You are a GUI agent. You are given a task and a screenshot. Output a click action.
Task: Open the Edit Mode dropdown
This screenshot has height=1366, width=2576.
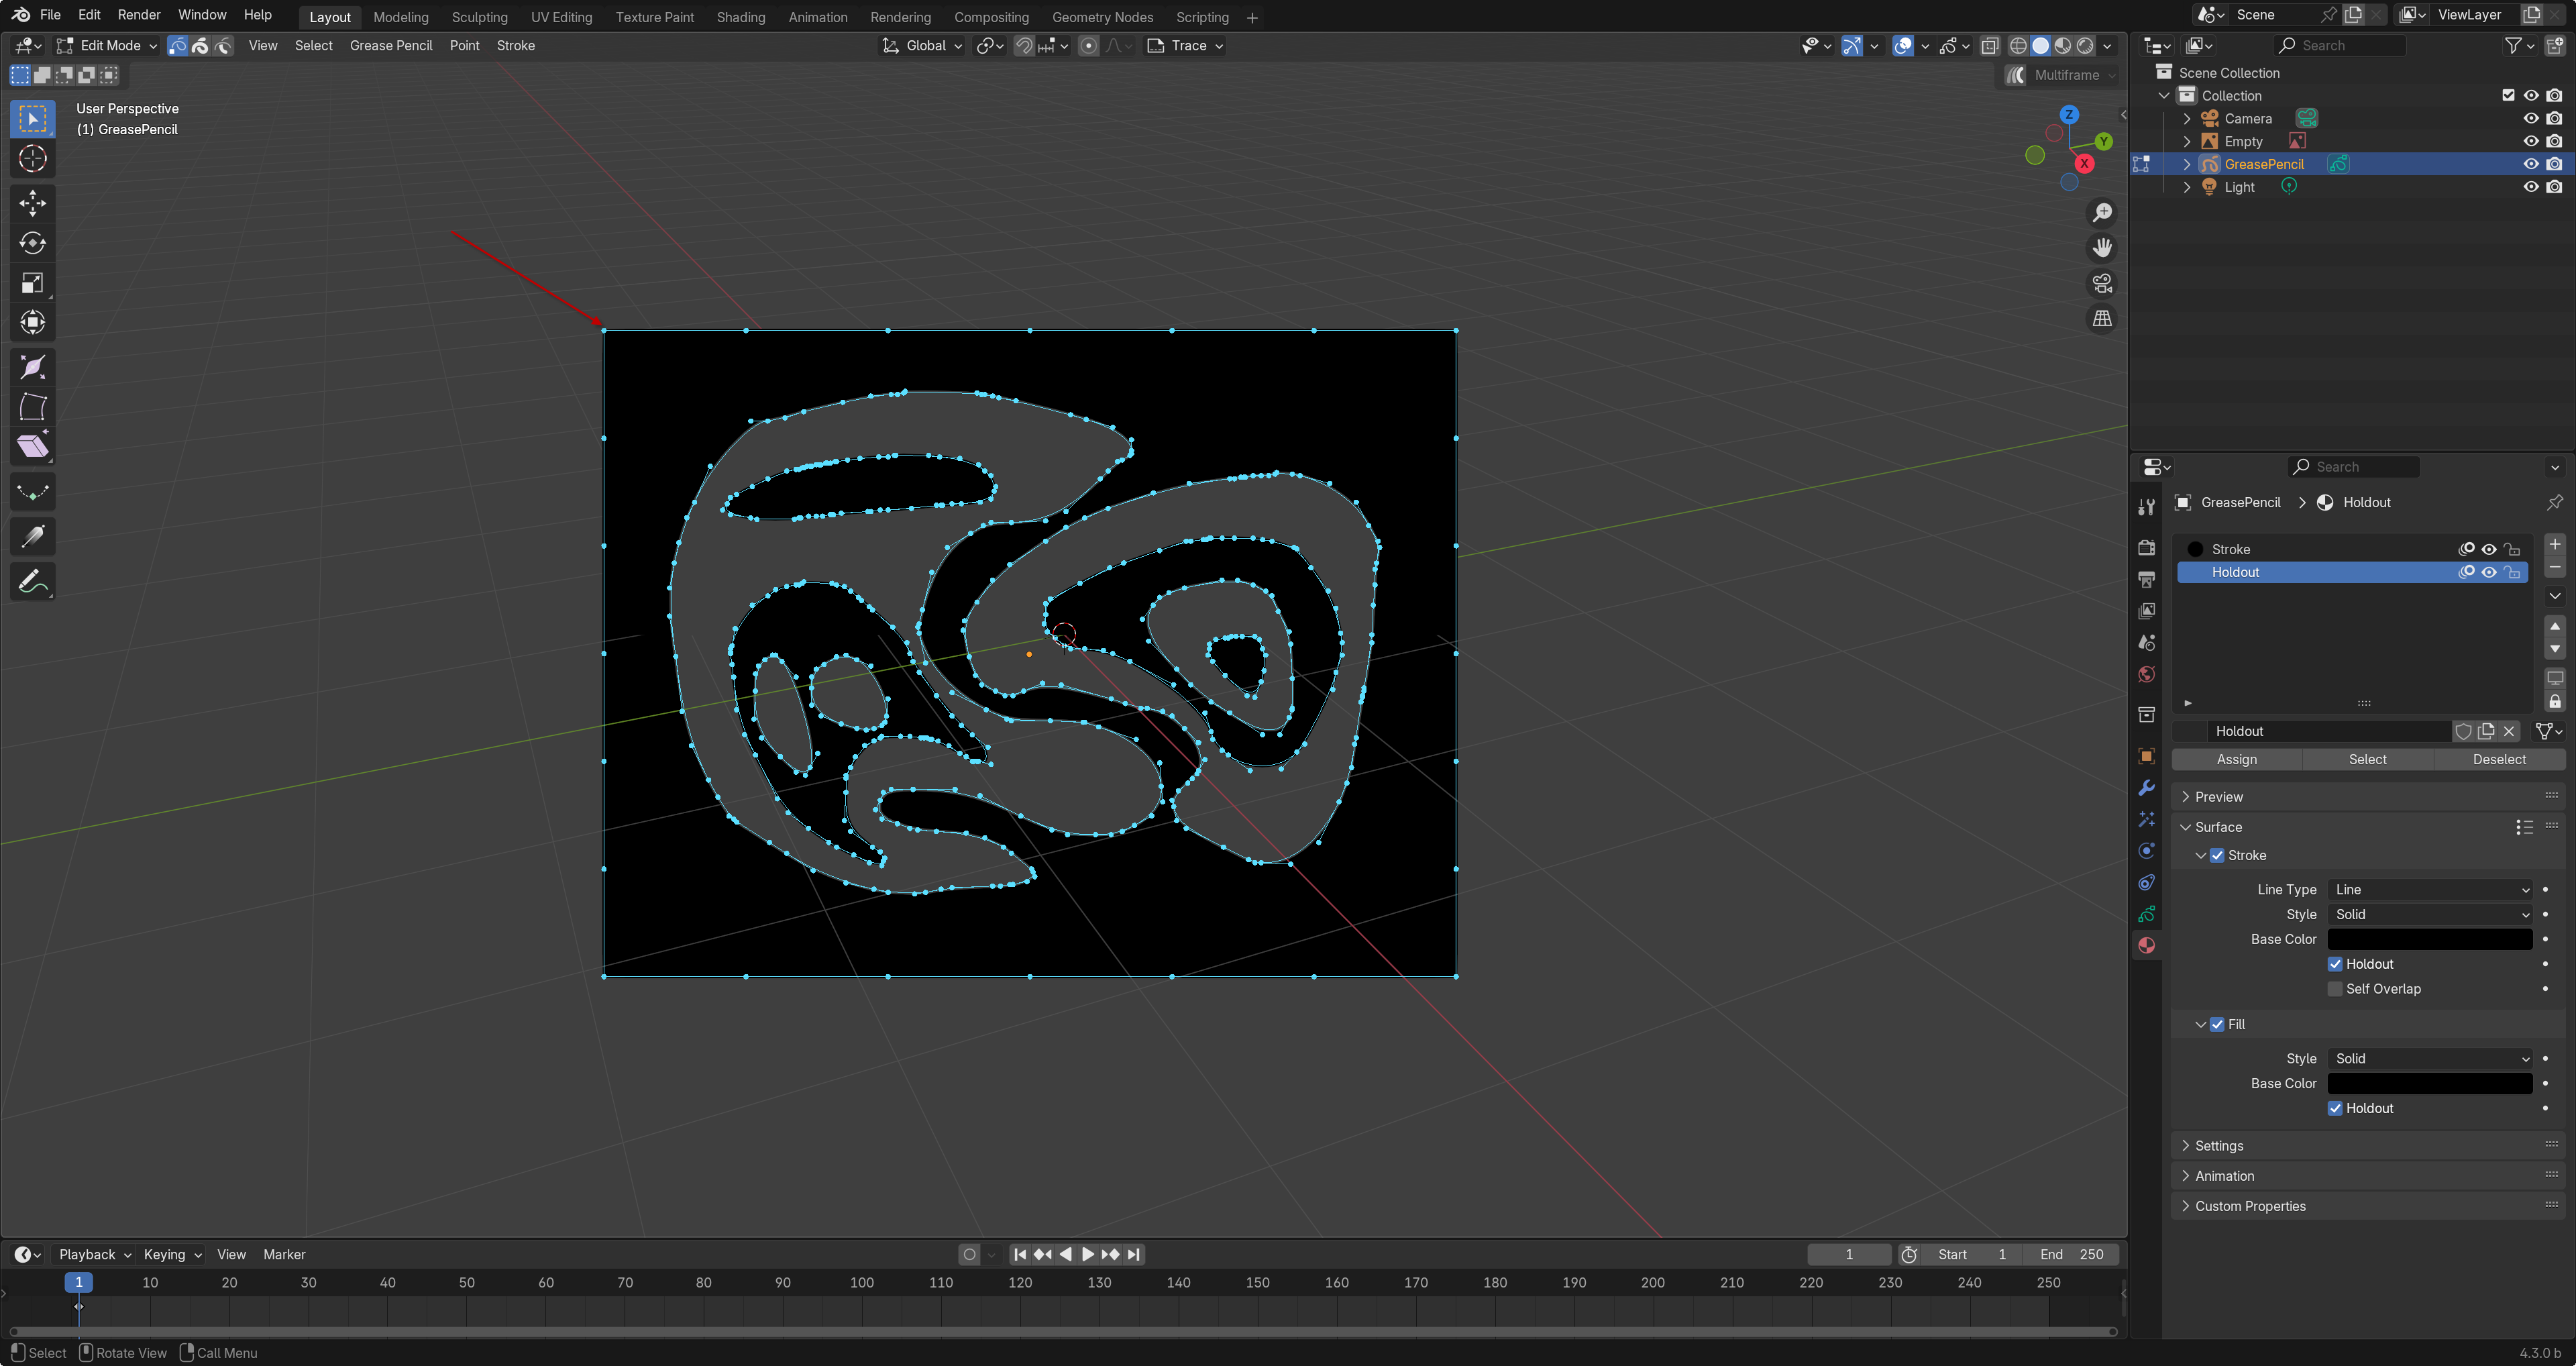coord(107,46)
